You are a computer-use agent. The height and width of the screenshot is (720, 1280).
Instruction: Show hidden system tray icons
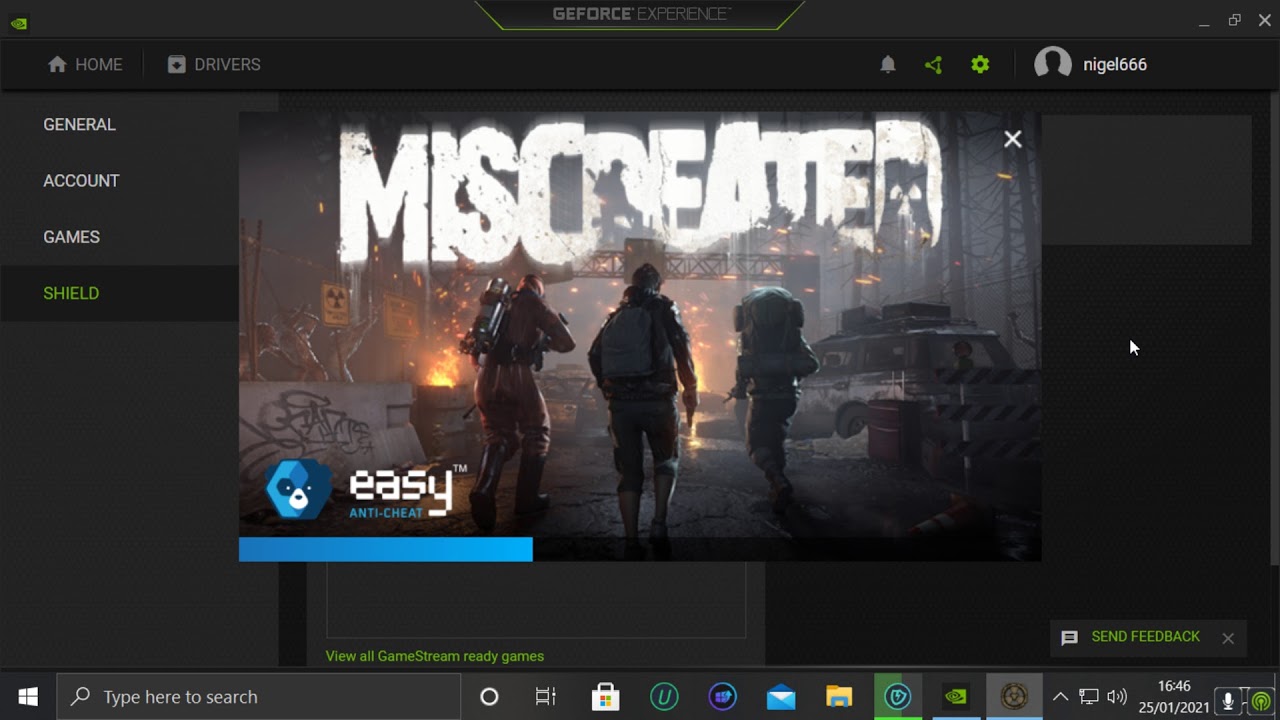[x=1061, y=697]
